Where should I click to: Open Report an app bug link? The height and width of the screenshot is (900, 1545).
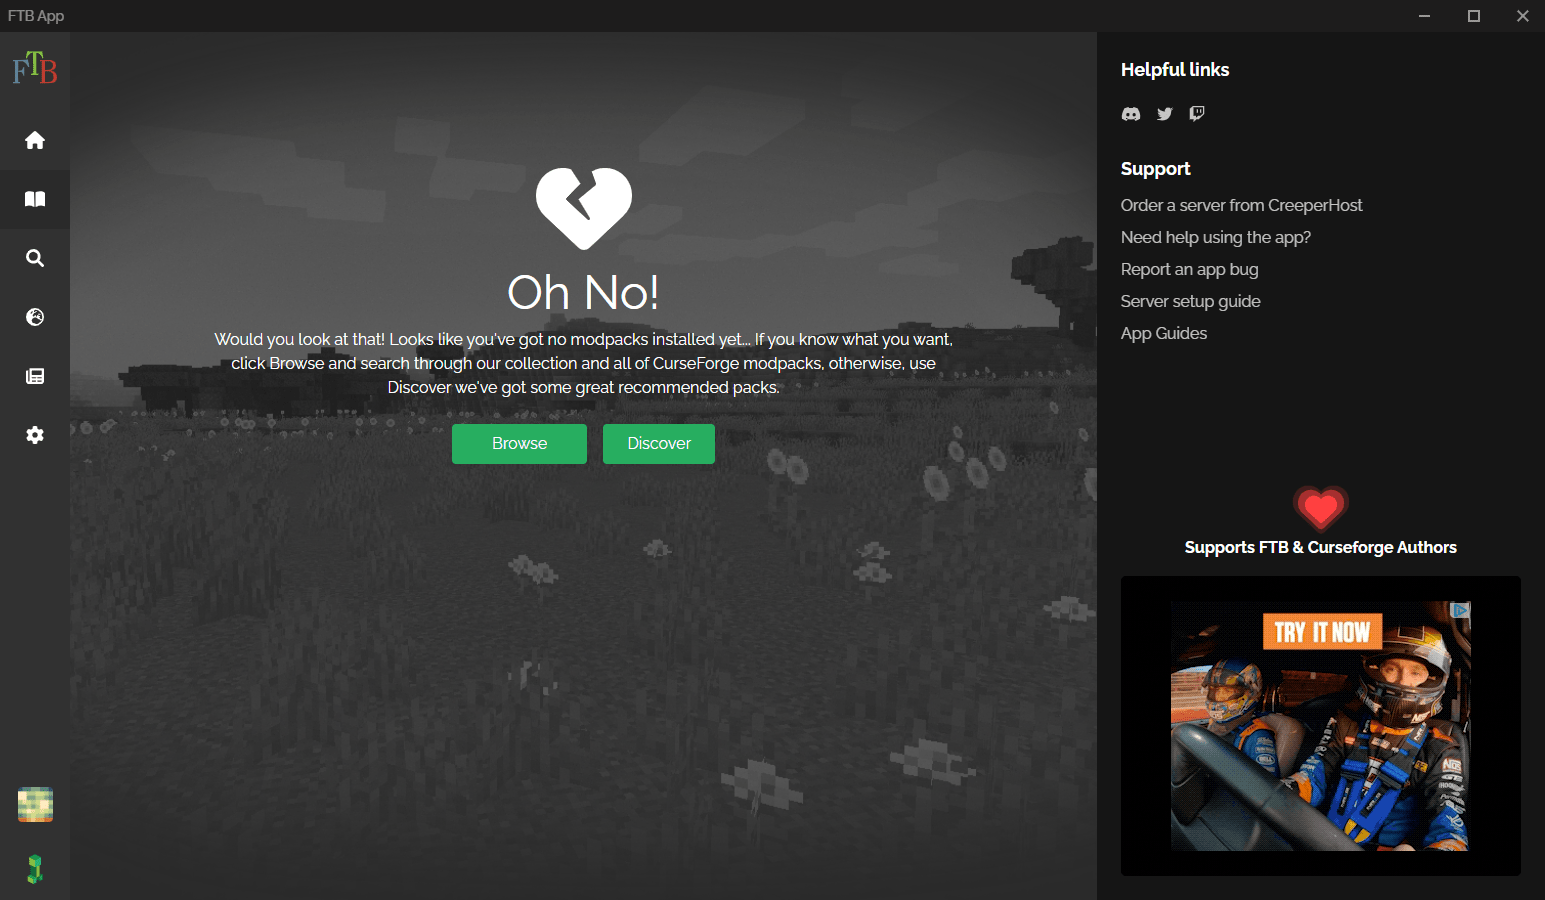(x=1190, y=269)
